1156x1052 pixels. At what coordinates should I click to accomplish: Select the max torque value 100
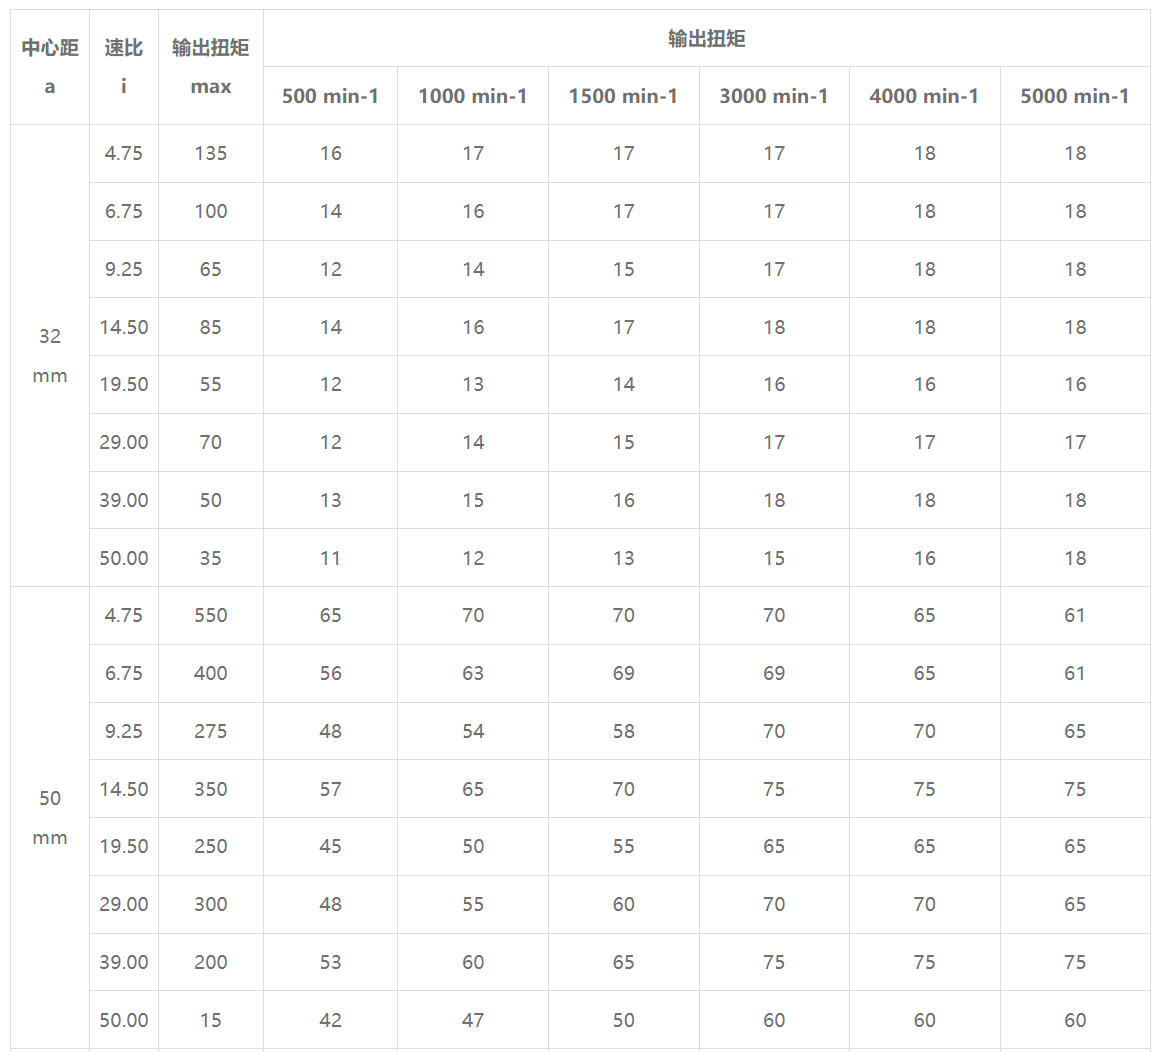(211, 211)
